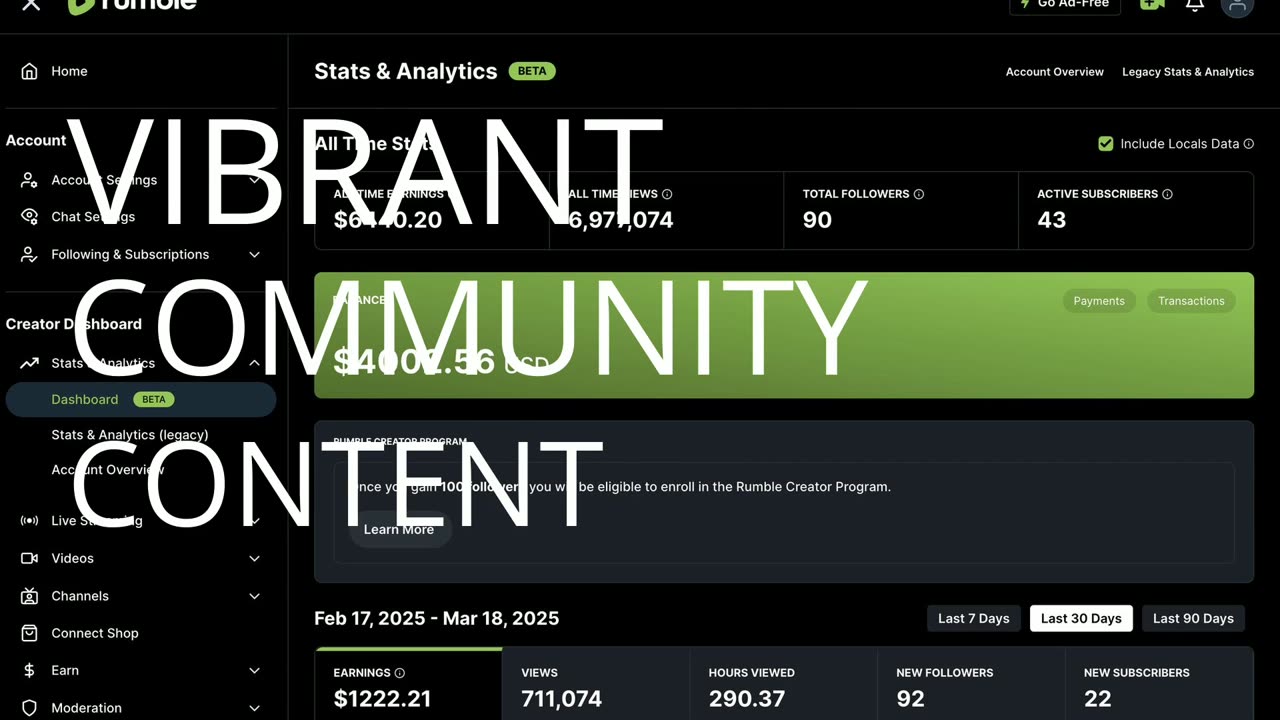Image resolution: width=1280 pixels, height=720 pixels.
Task: Click info icon next to Total Followers
Action: (919, 194)
